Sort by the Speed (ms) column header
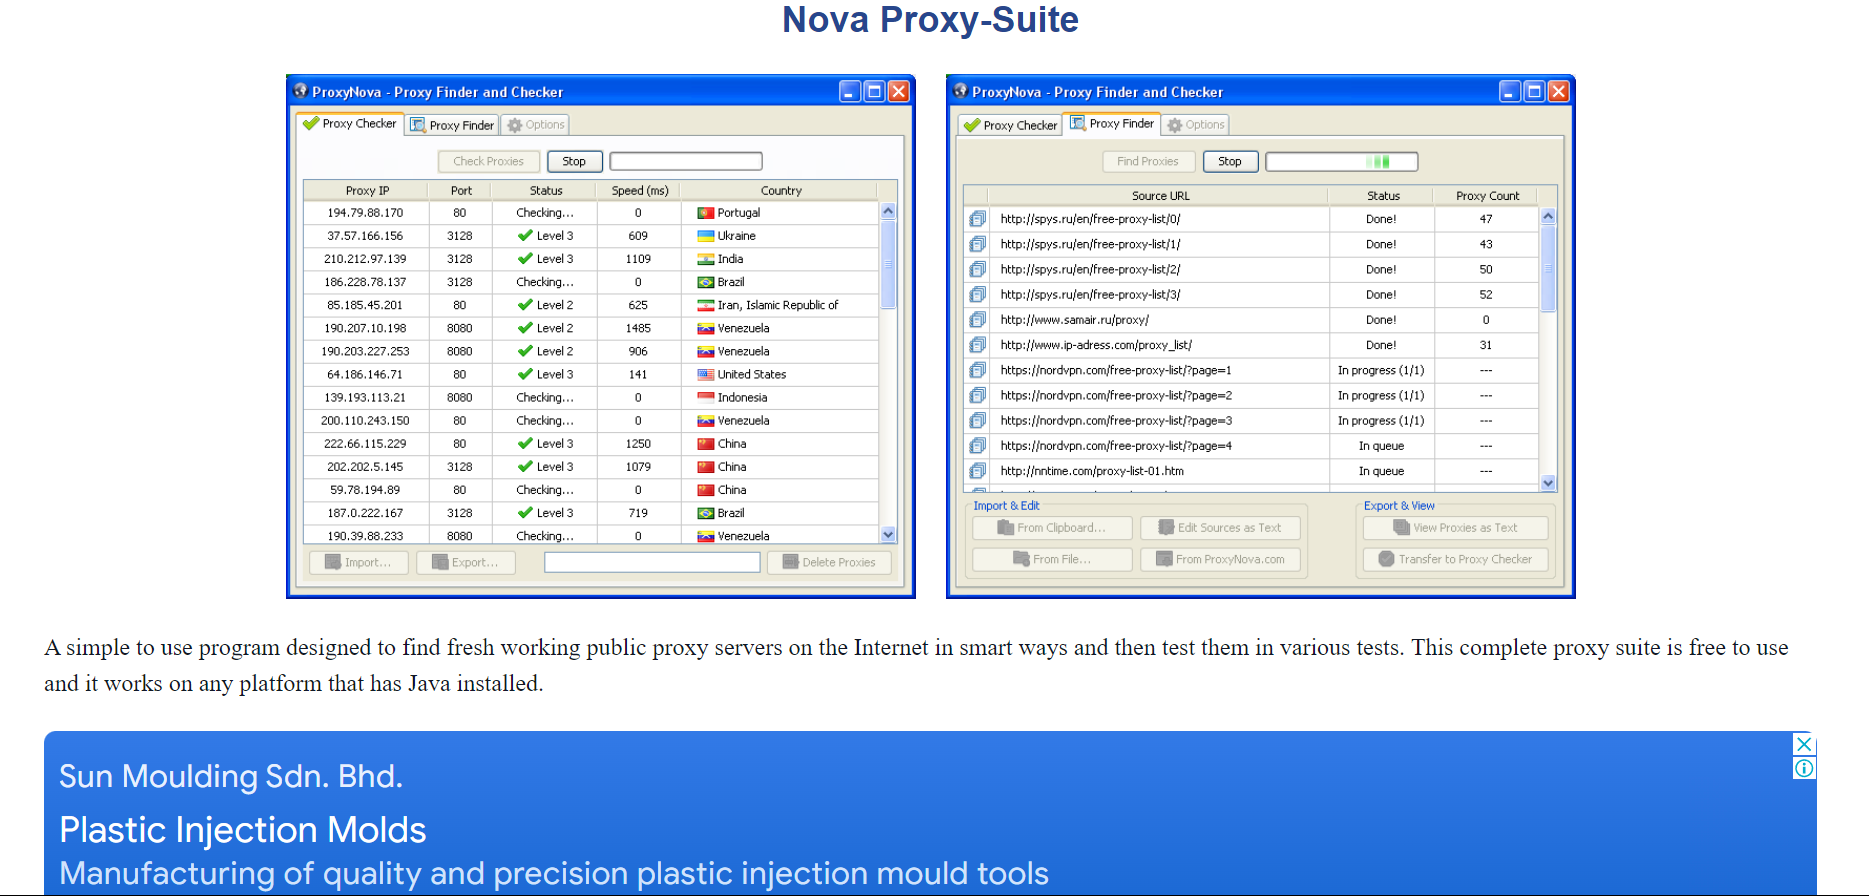The width and height of the screenshot is (1869, 896). 639,190
